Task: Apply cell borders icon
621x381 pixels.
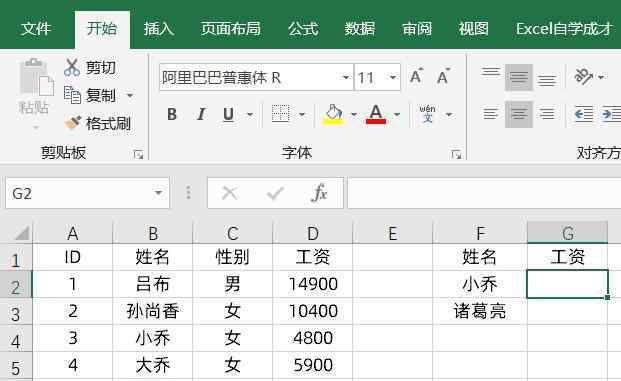Action: pos(280,114)
